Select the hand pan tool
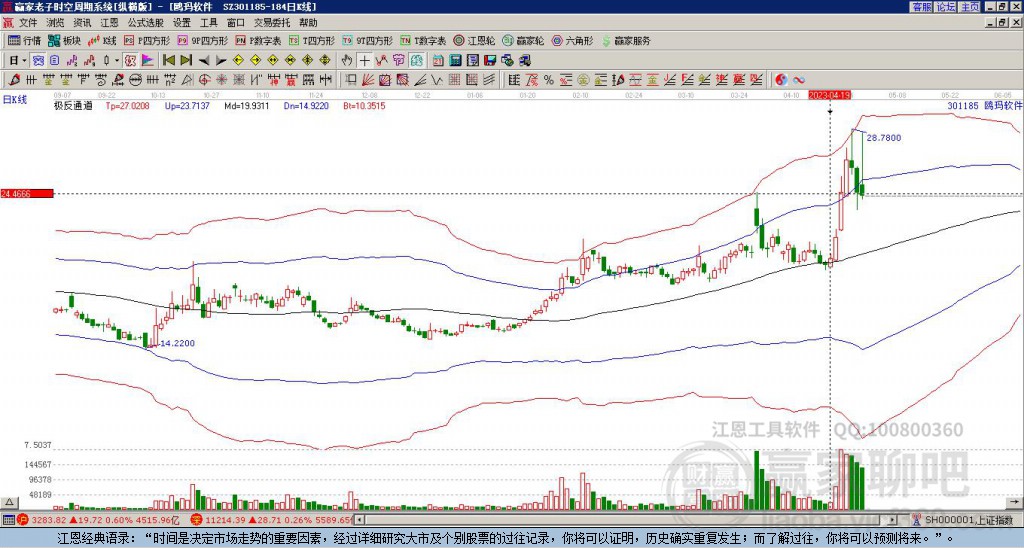1024x548 pixels. tap(347, 61)
